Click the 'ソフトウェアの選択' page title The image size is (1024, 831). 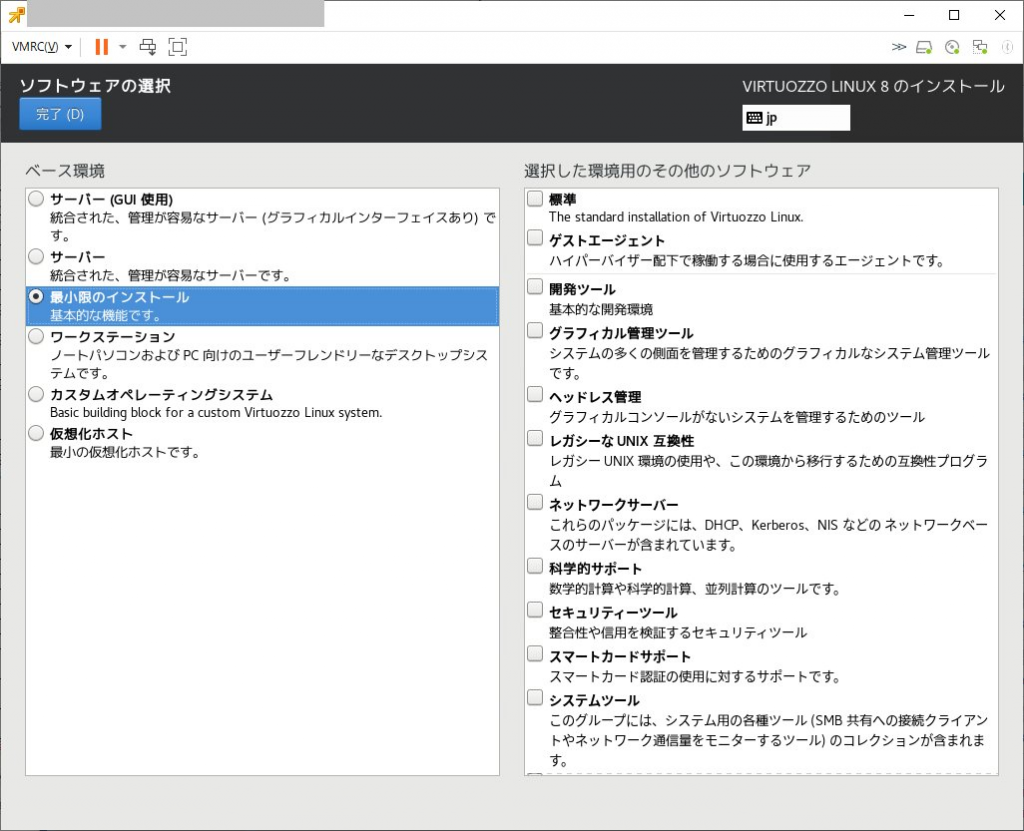[x=95, y=86]
